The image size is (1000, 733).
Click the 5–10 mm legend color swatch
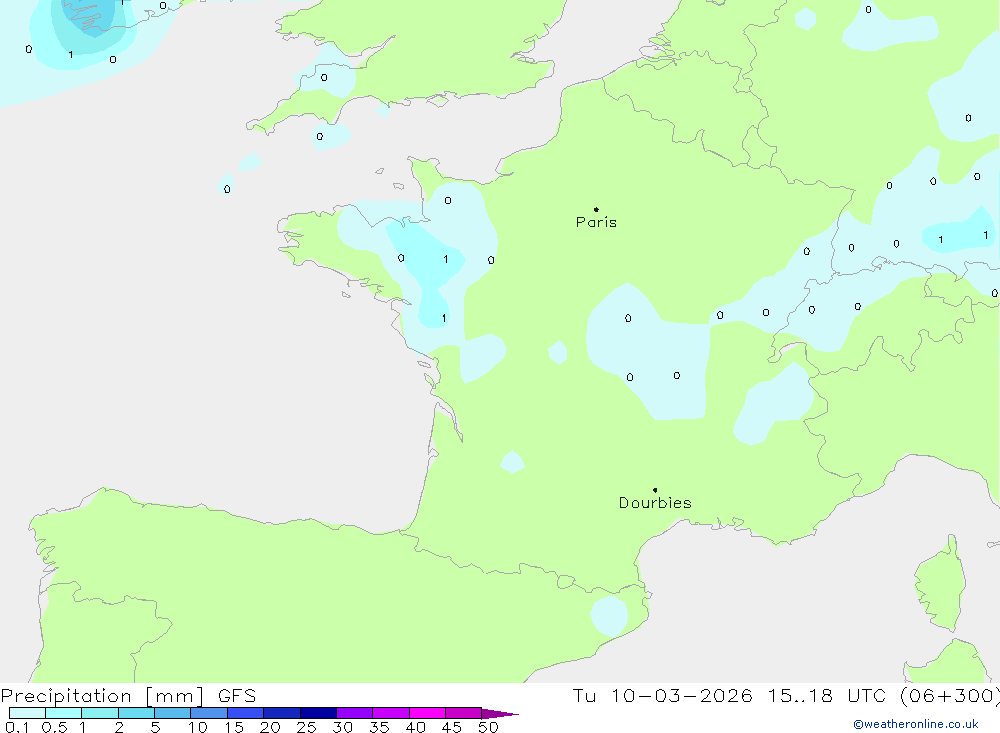click(173, 713)
